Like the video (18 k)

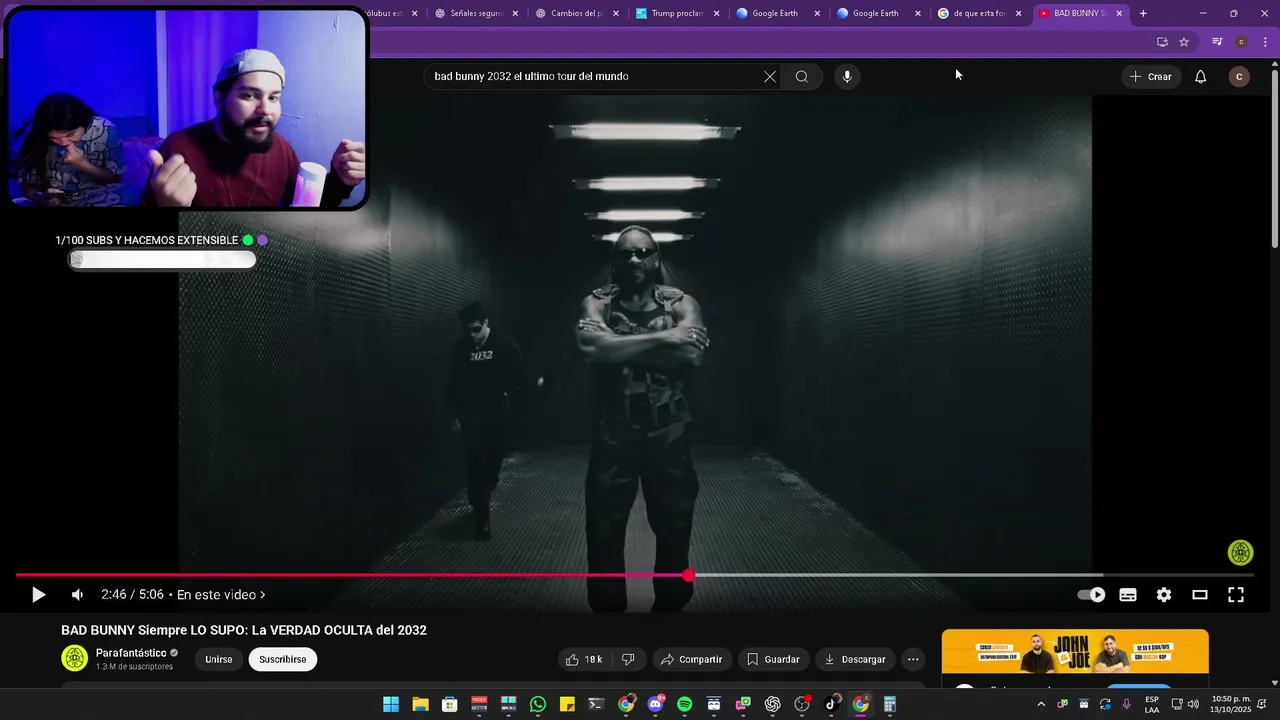pos(584,660)
